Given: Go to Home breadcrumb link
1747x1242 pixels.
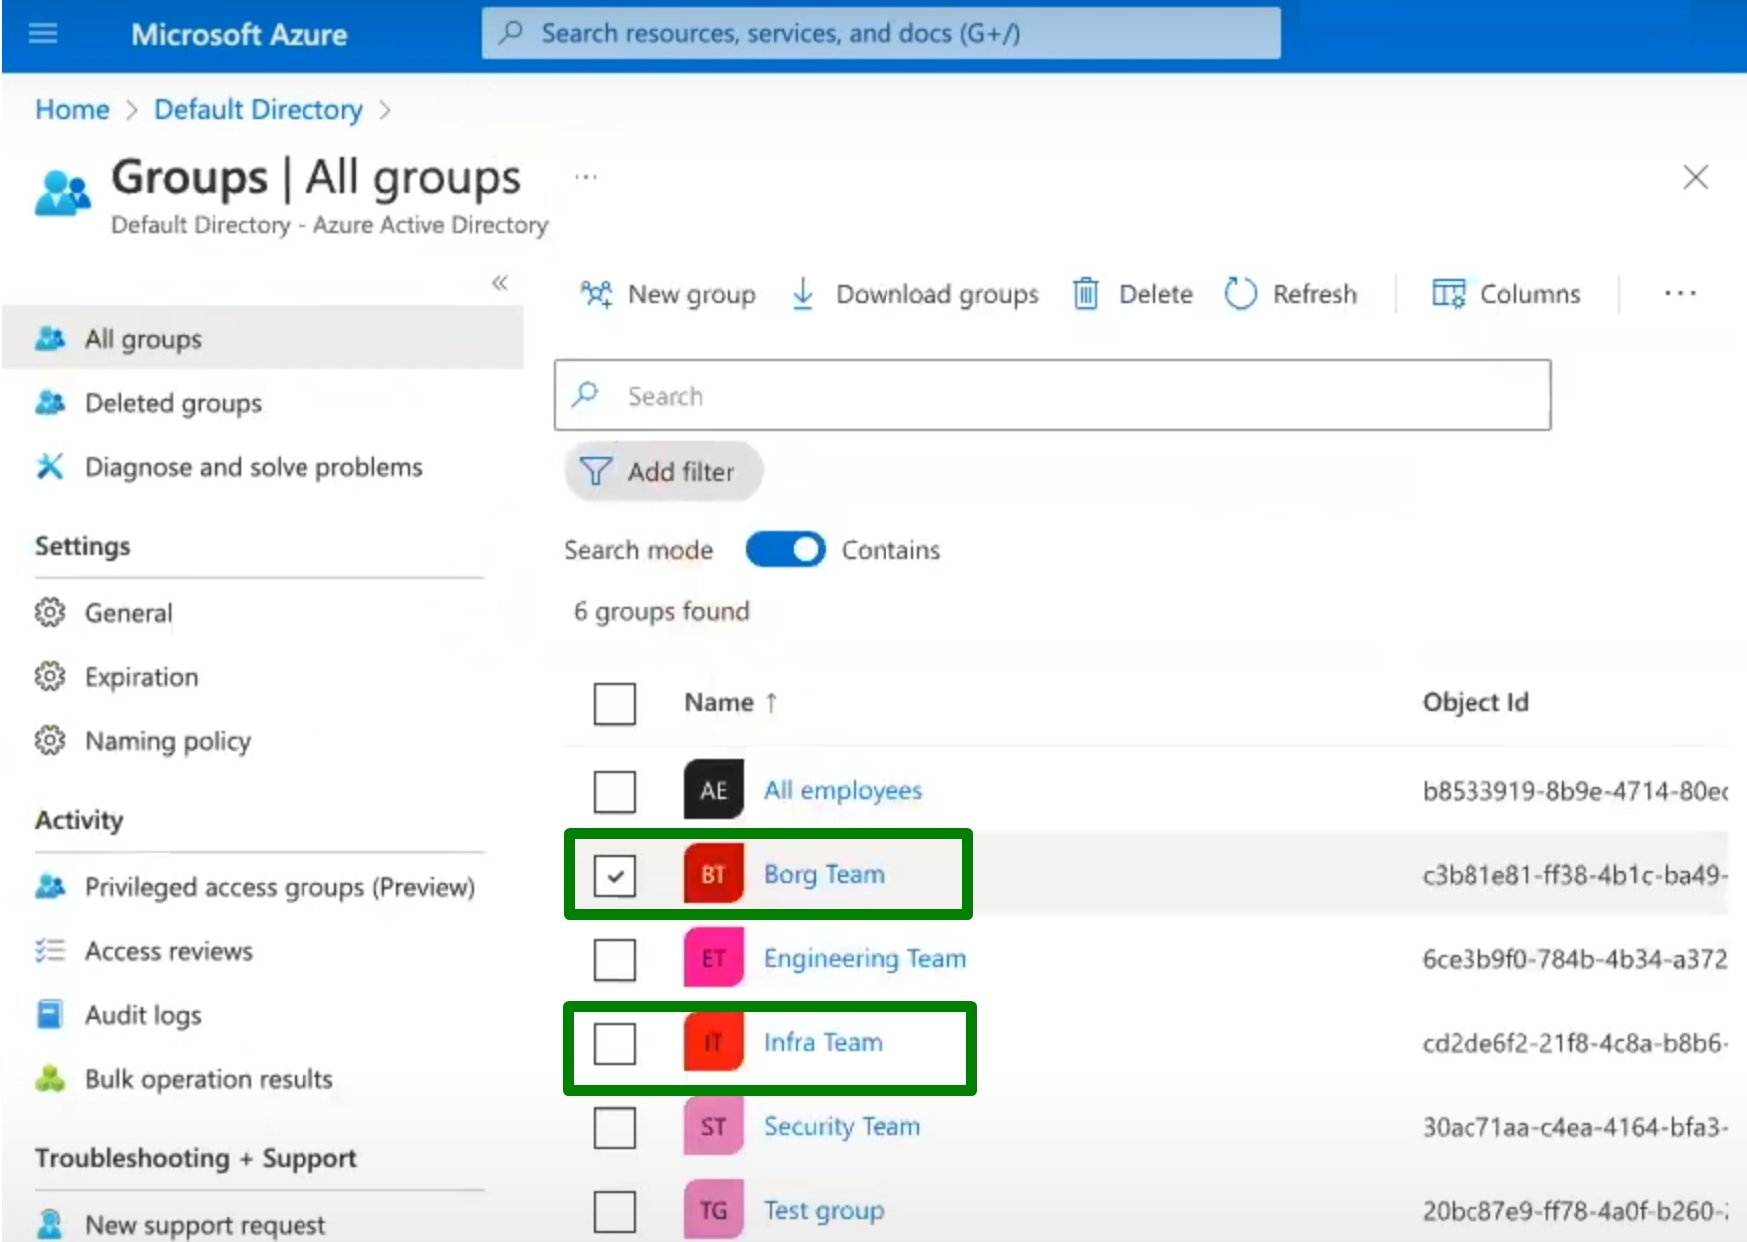Looking at the screenshot, I should pos(72,109).
